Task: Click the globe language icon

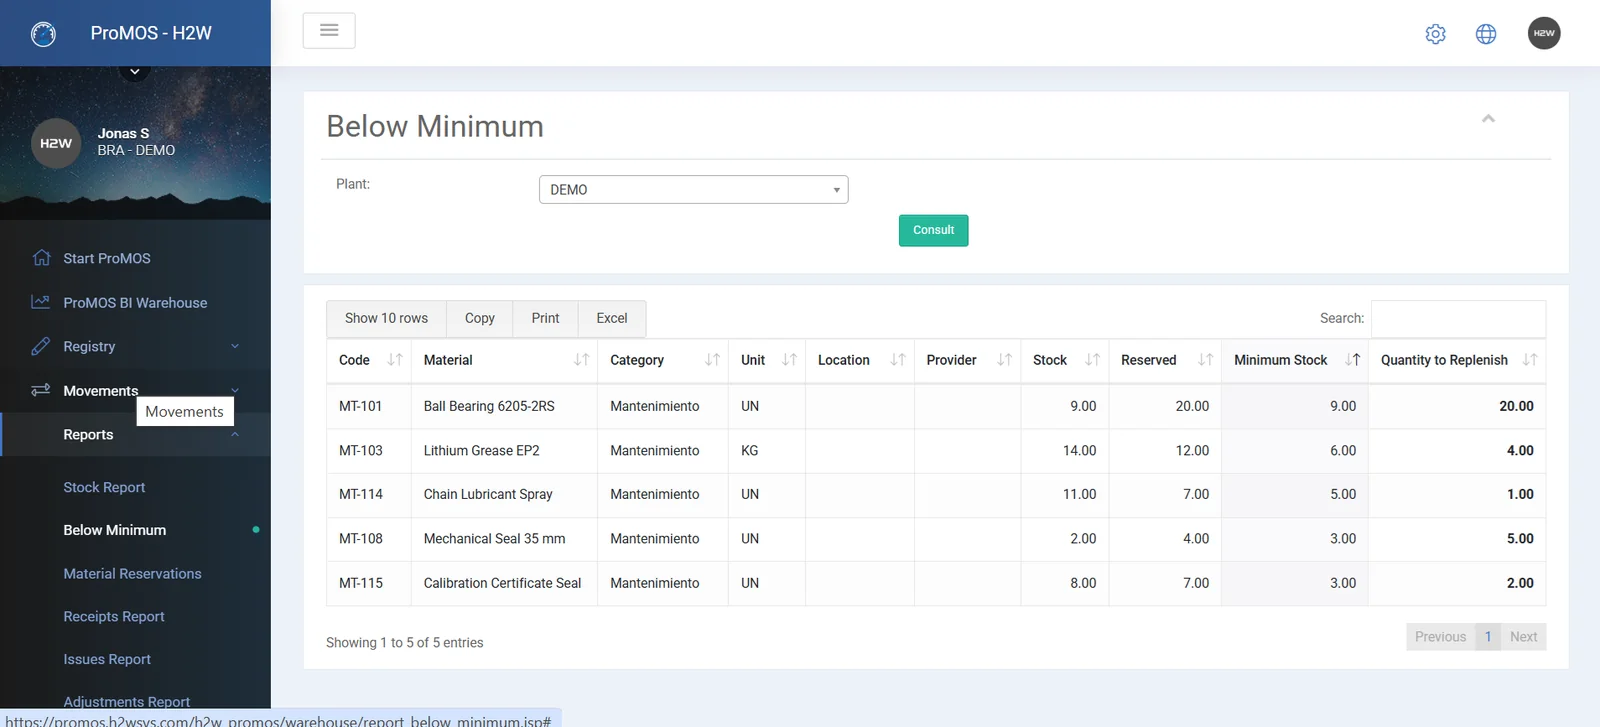Action: (x=1486, y=34)
